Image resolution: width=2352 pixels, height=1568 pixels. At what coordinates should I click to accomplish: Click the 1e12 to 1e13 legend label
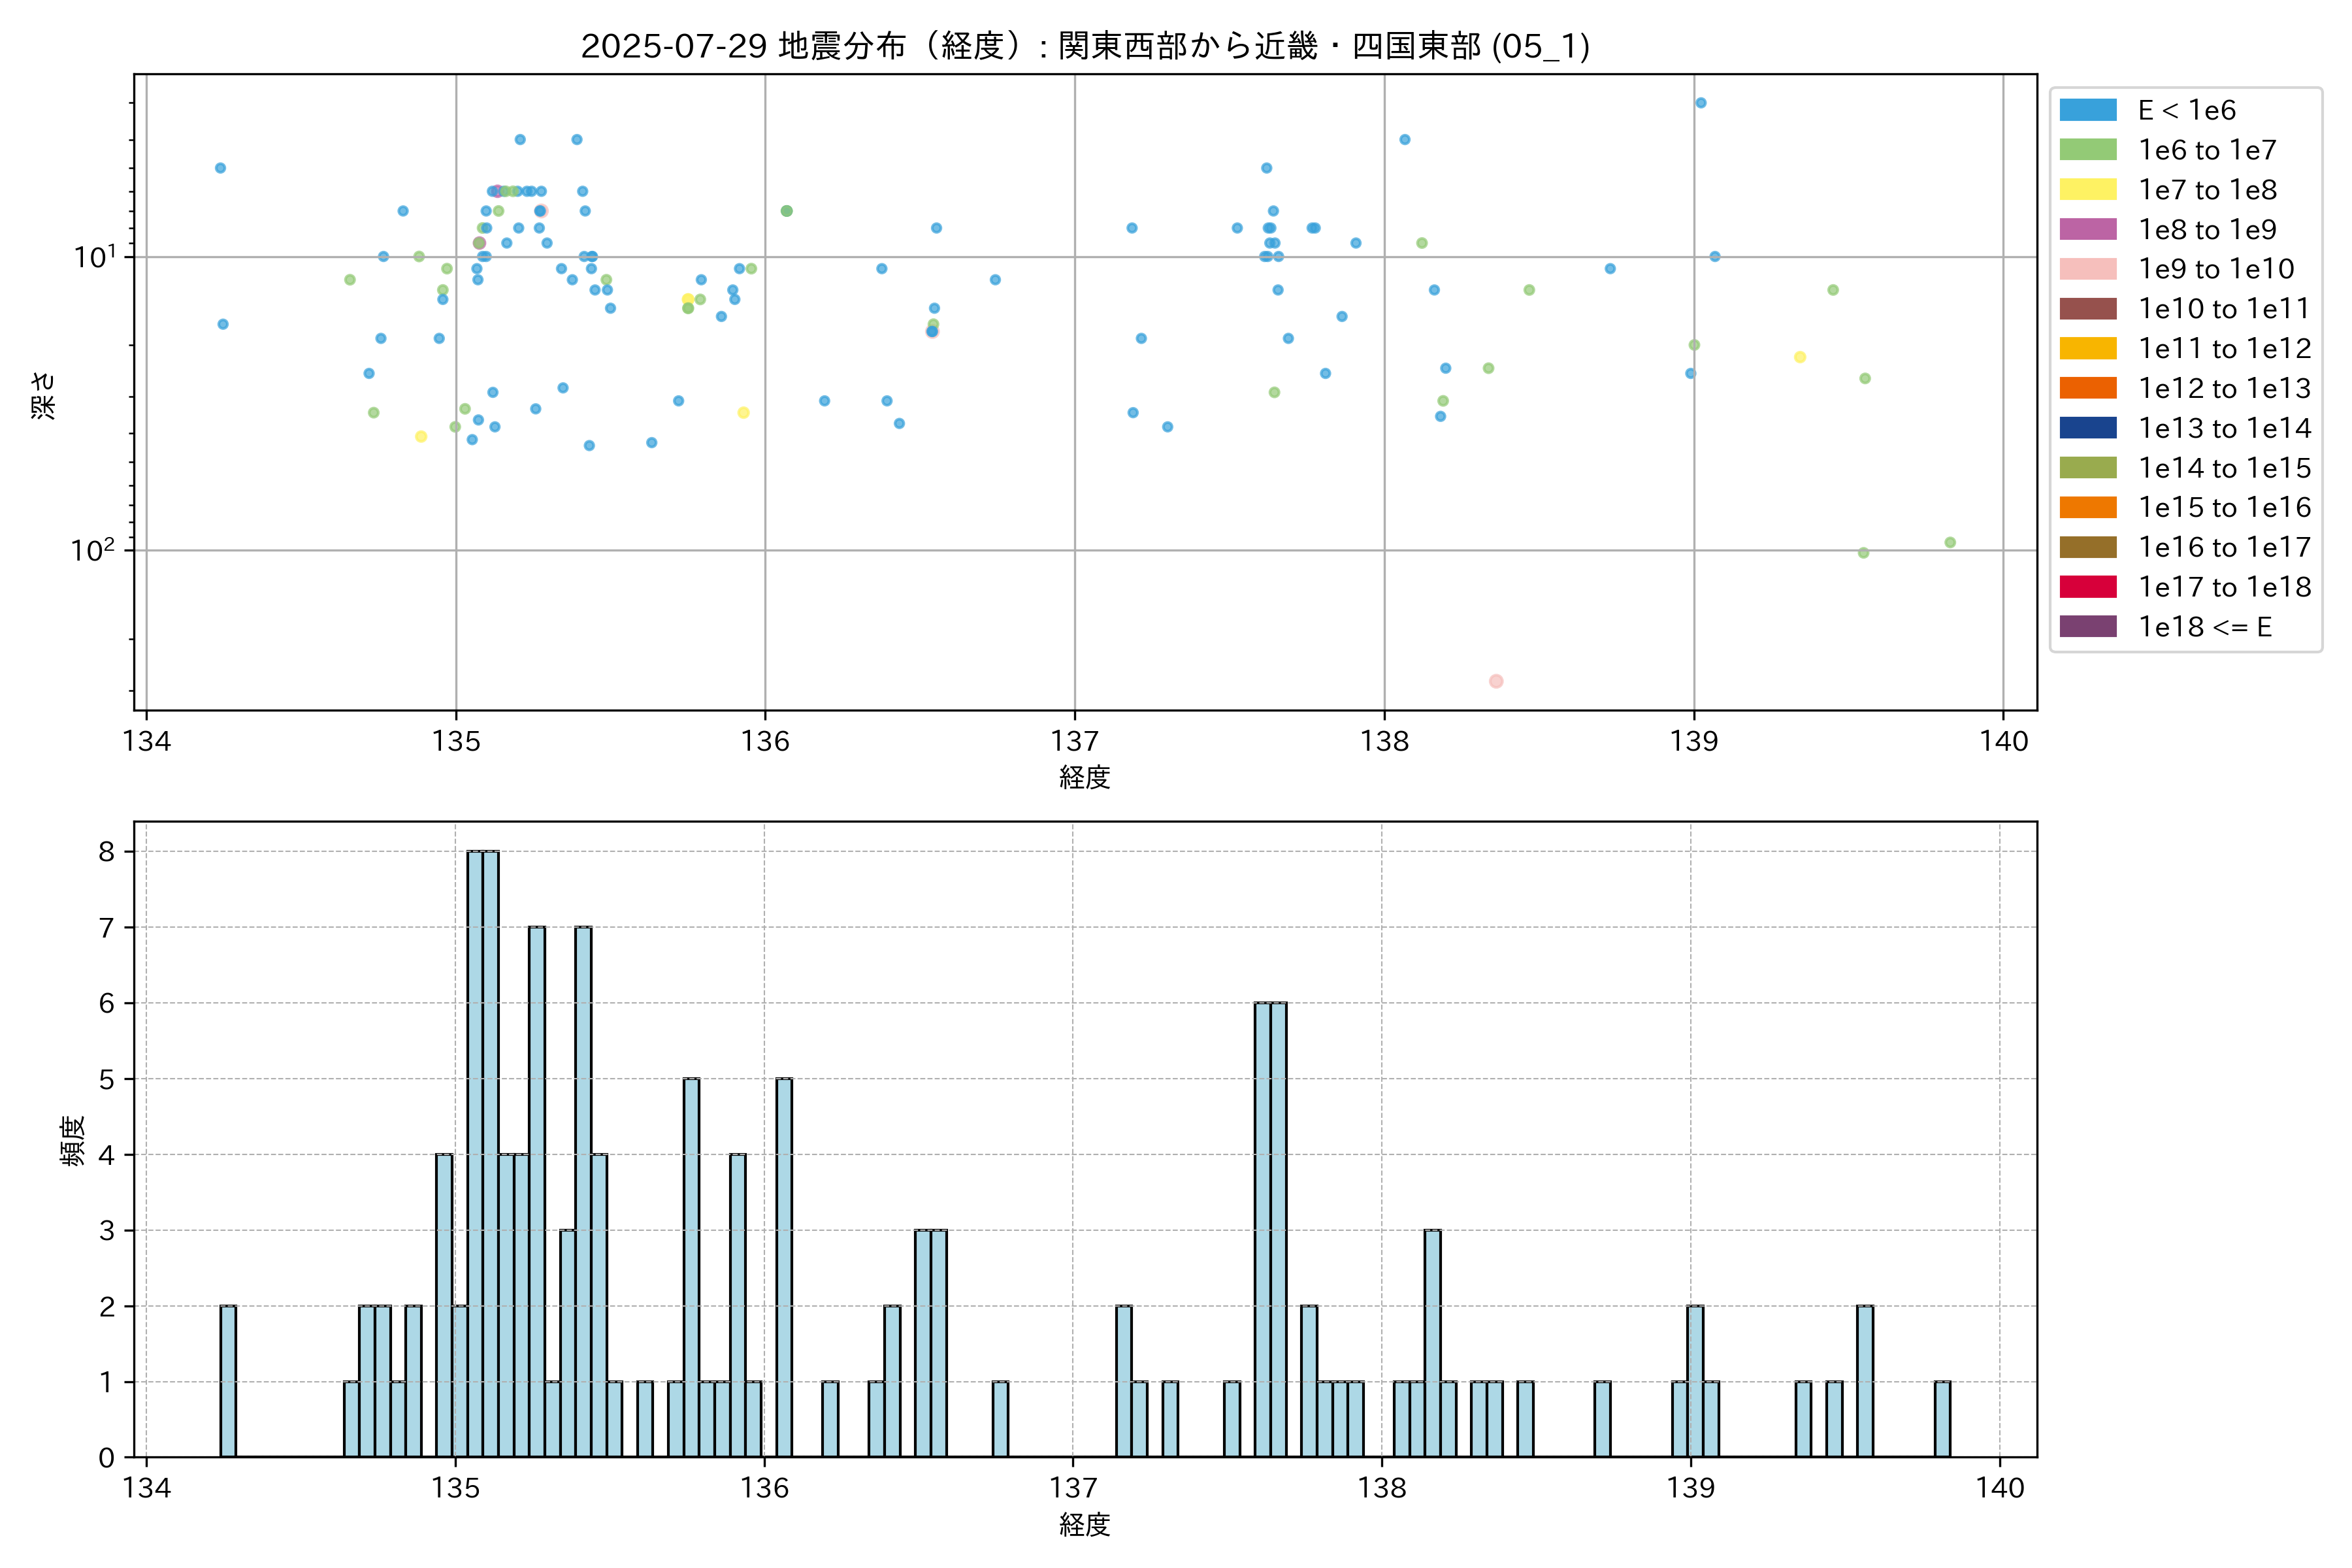pyautogui.click(x=2224, y=389)
